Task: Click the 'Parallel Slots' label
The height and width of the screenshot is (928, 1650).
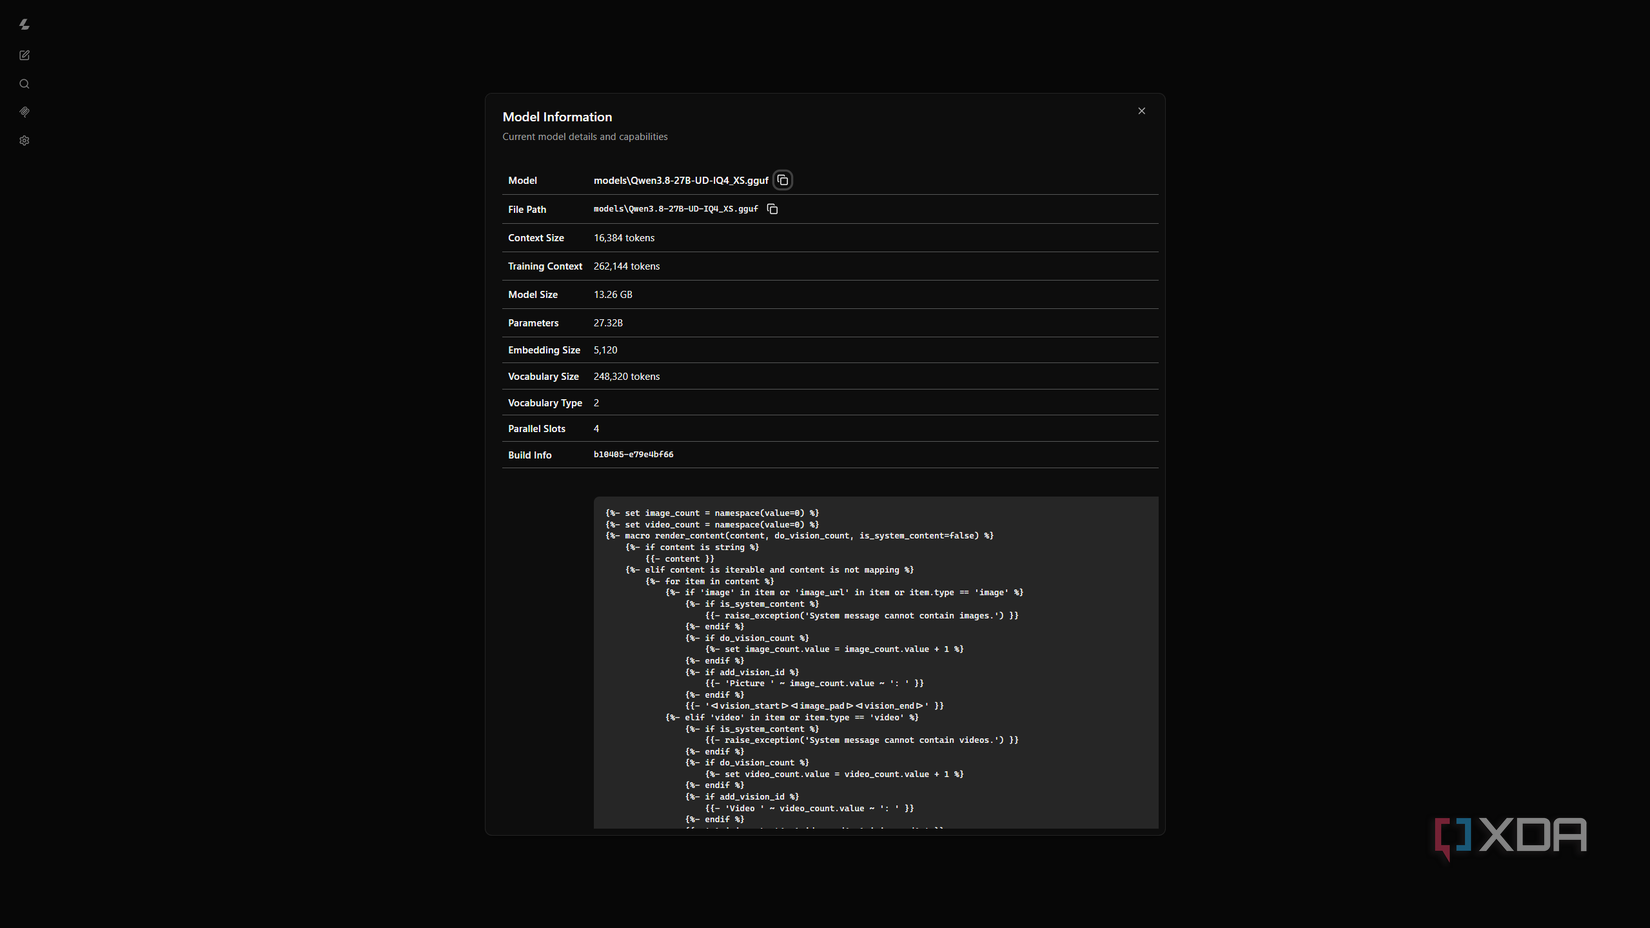Action: 537,429
